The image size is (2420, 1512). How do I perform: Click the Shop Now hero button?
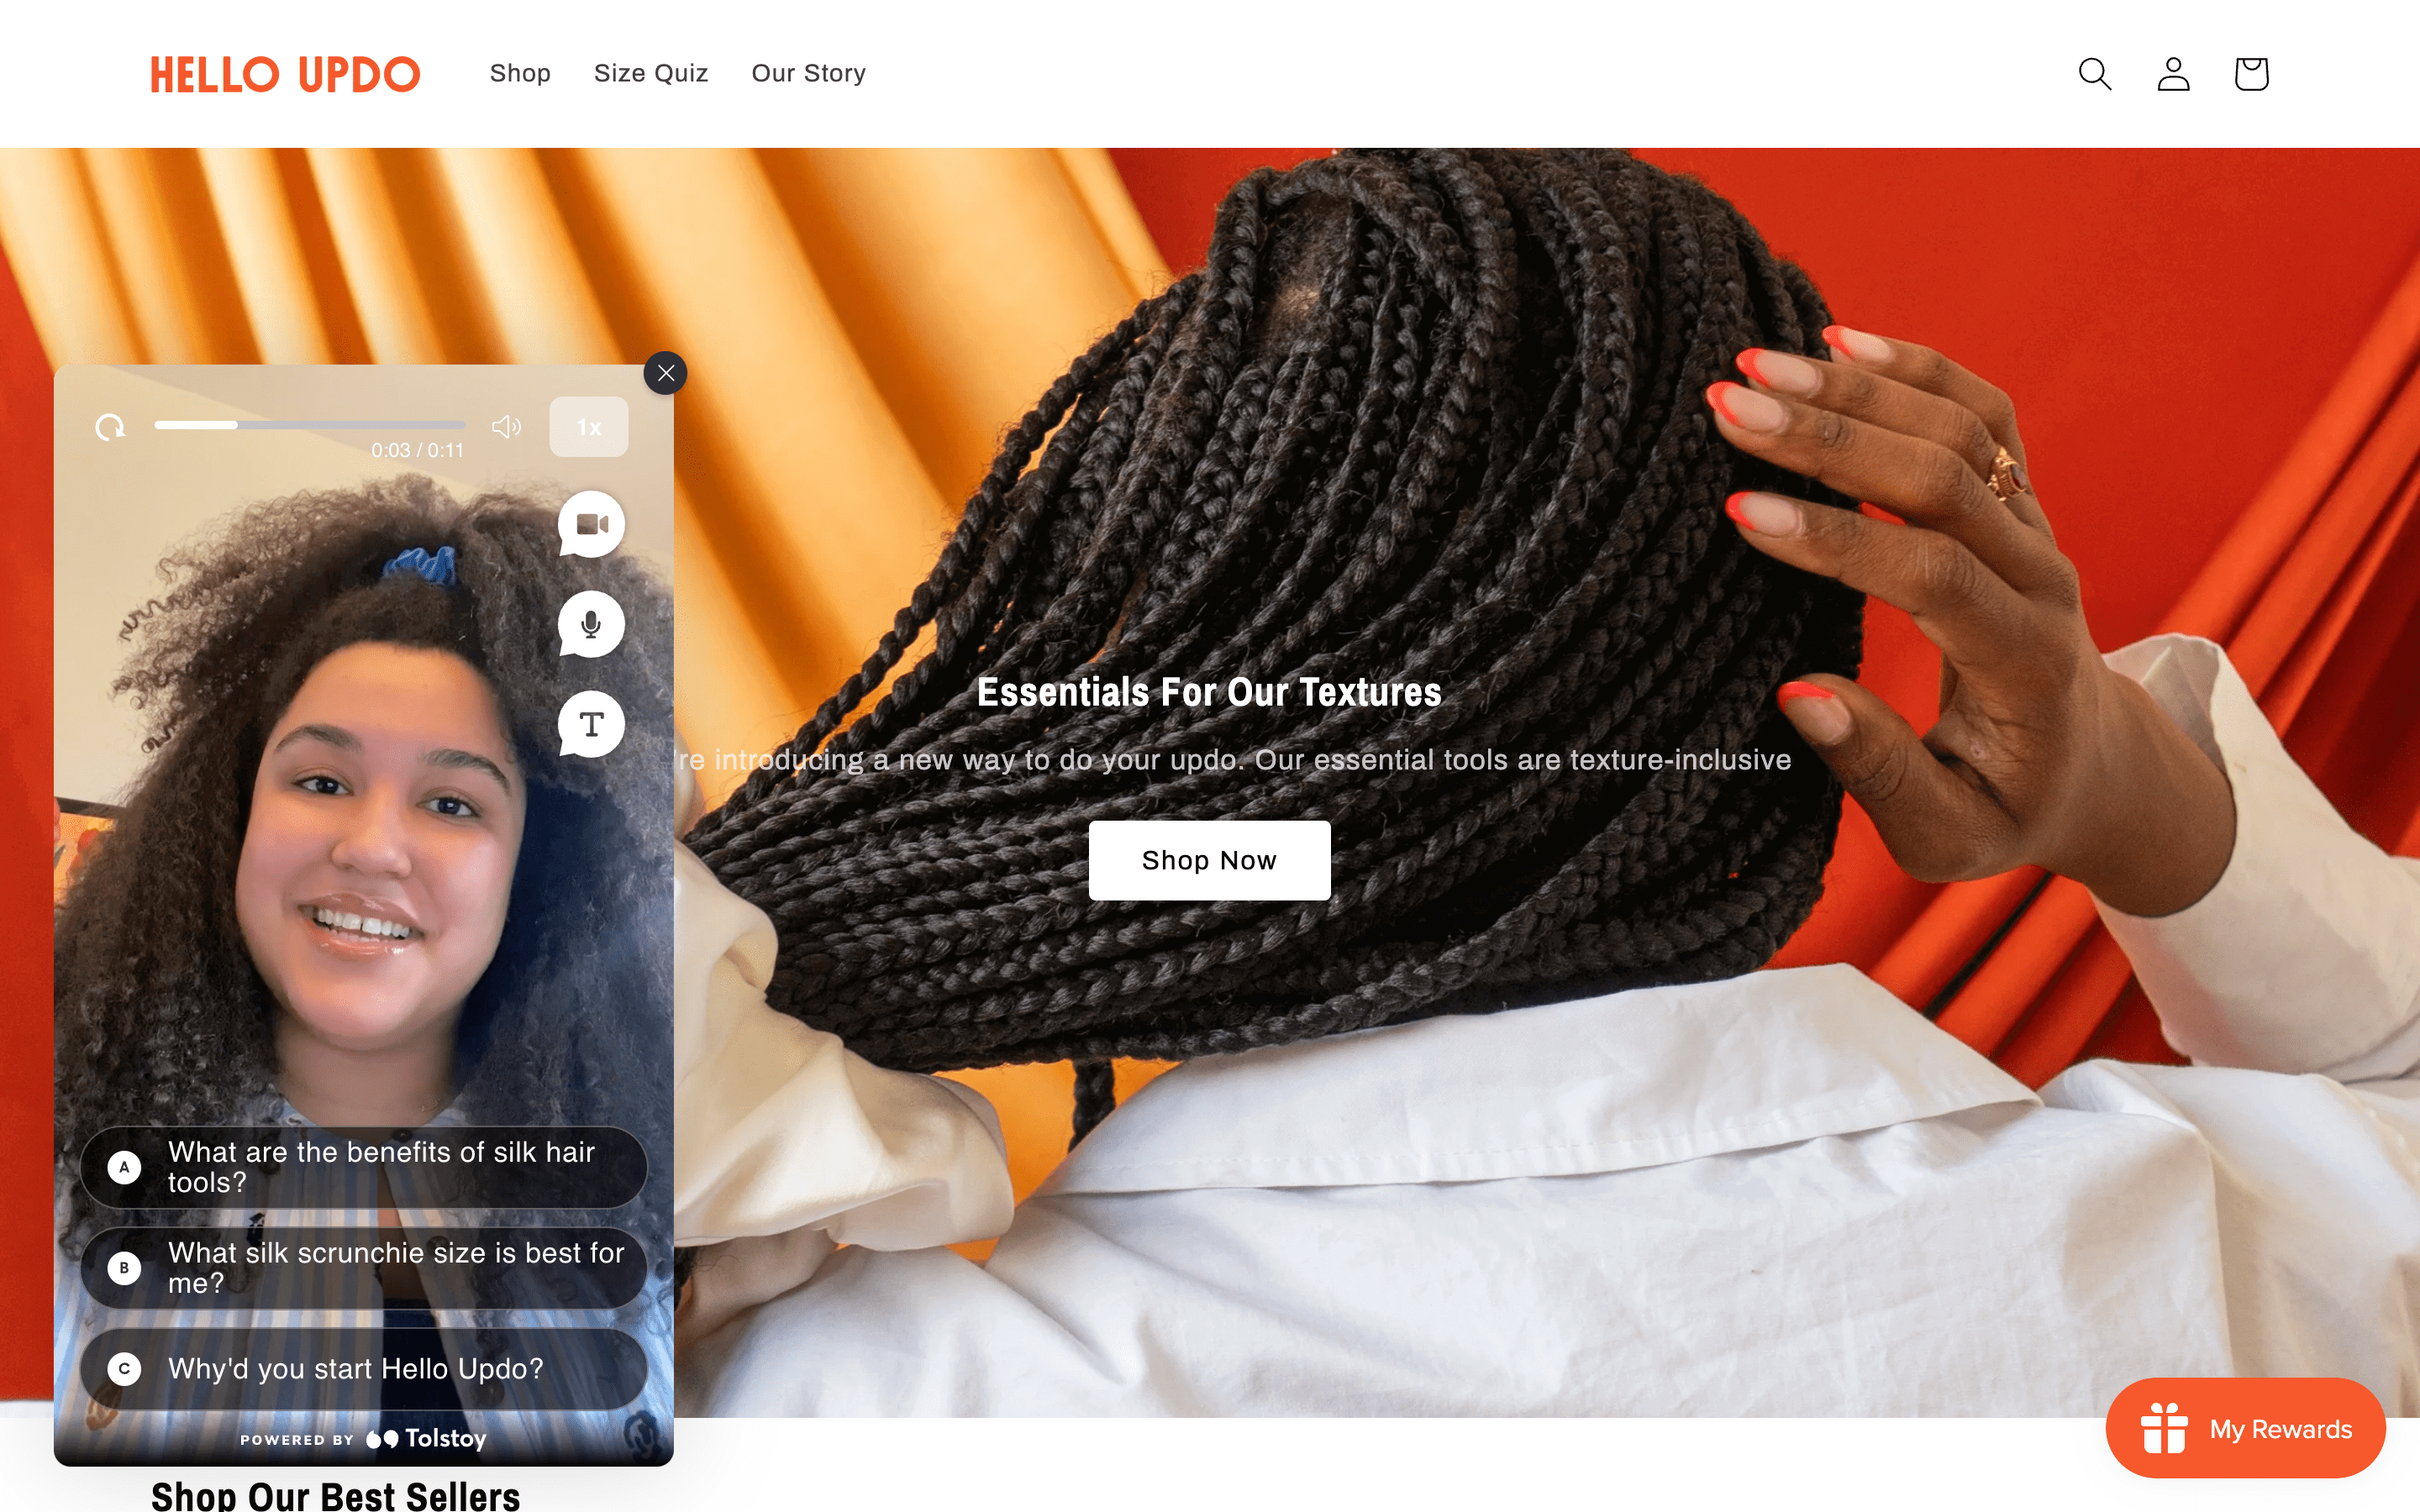(x=1209, y=858)
